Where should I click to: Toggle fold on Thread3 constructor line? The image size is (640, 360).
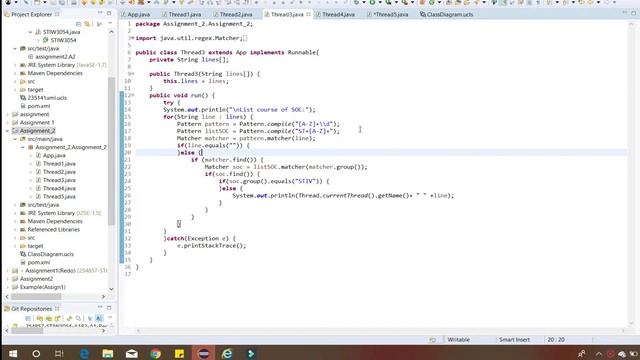pyautogui.click(x=132, y=74)
